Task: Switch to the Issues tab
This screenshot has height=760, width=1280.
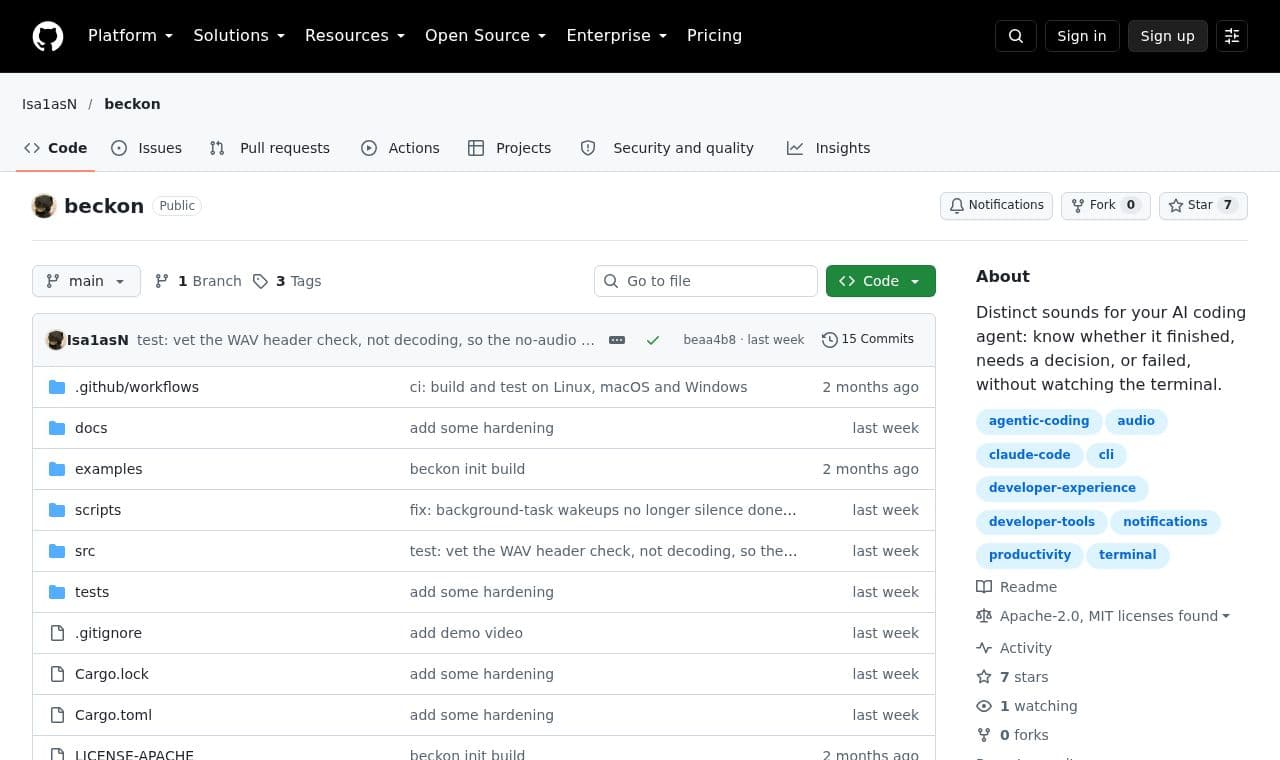Action: (146, 148)
